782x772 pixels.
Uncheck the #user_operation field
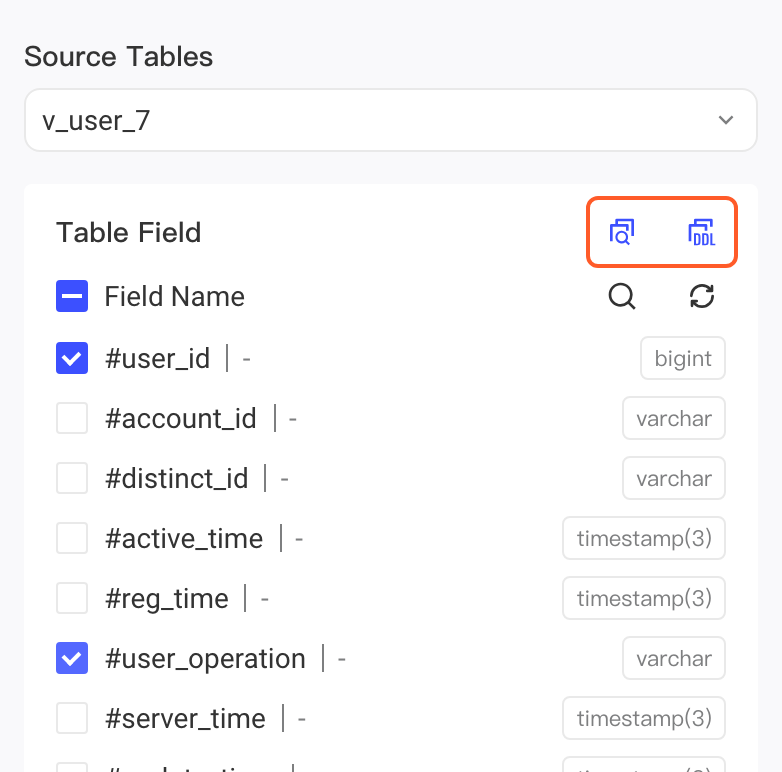click(x=72, y=658)
